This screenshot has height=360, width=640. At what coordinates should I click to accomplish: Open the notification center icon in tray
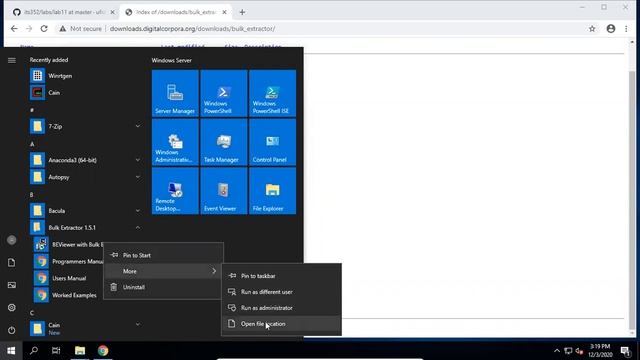point(625,351)
